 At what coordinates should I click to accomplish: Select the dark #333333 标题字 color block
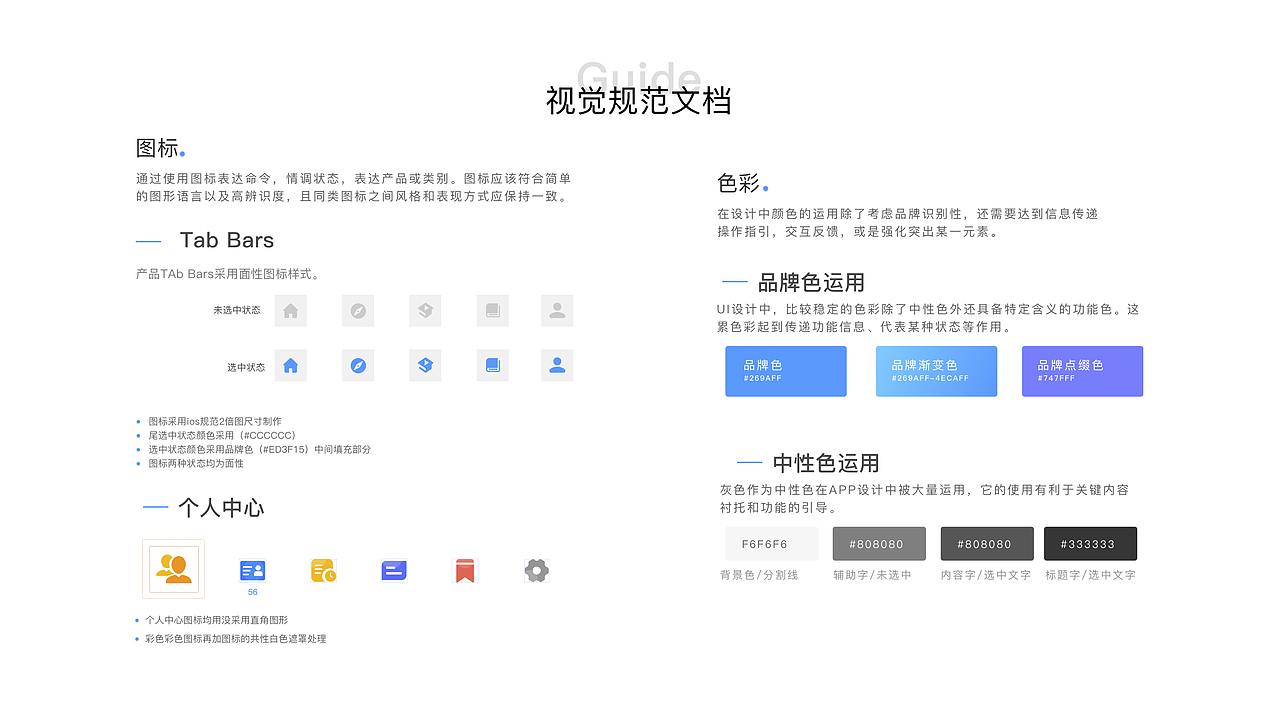[1090, 543]
